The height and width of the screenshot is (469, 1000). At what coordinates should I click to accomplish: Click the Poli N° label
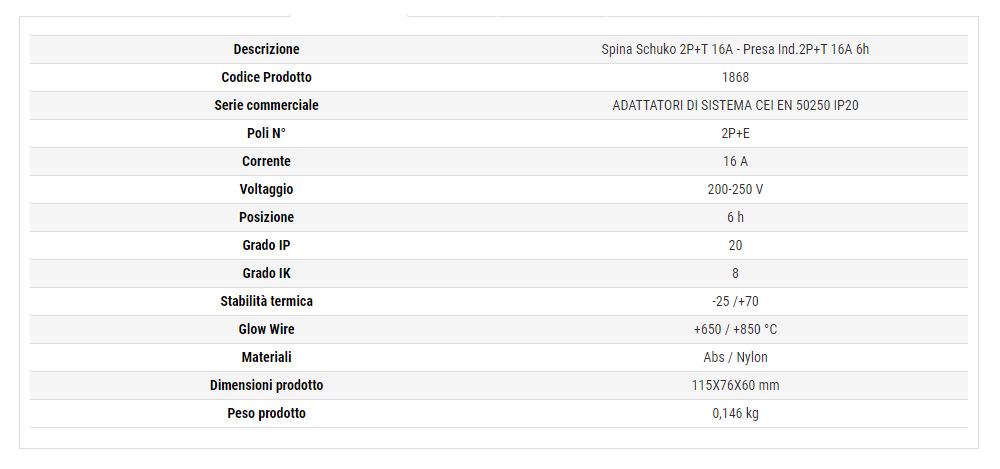(x=266, y=133)
